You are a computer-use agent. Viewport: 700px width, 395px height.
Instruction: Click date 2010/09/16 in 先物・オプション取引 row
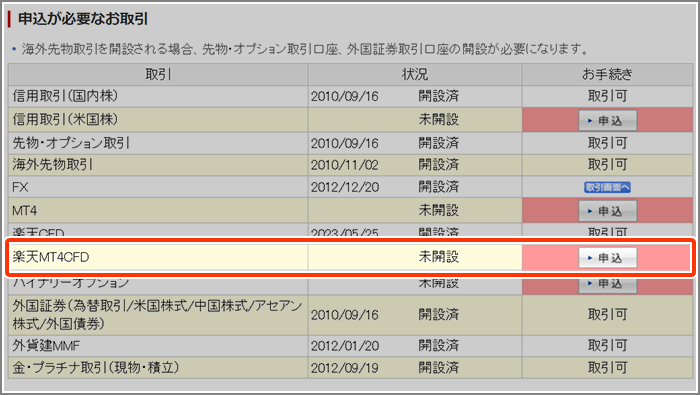[345, 143]
